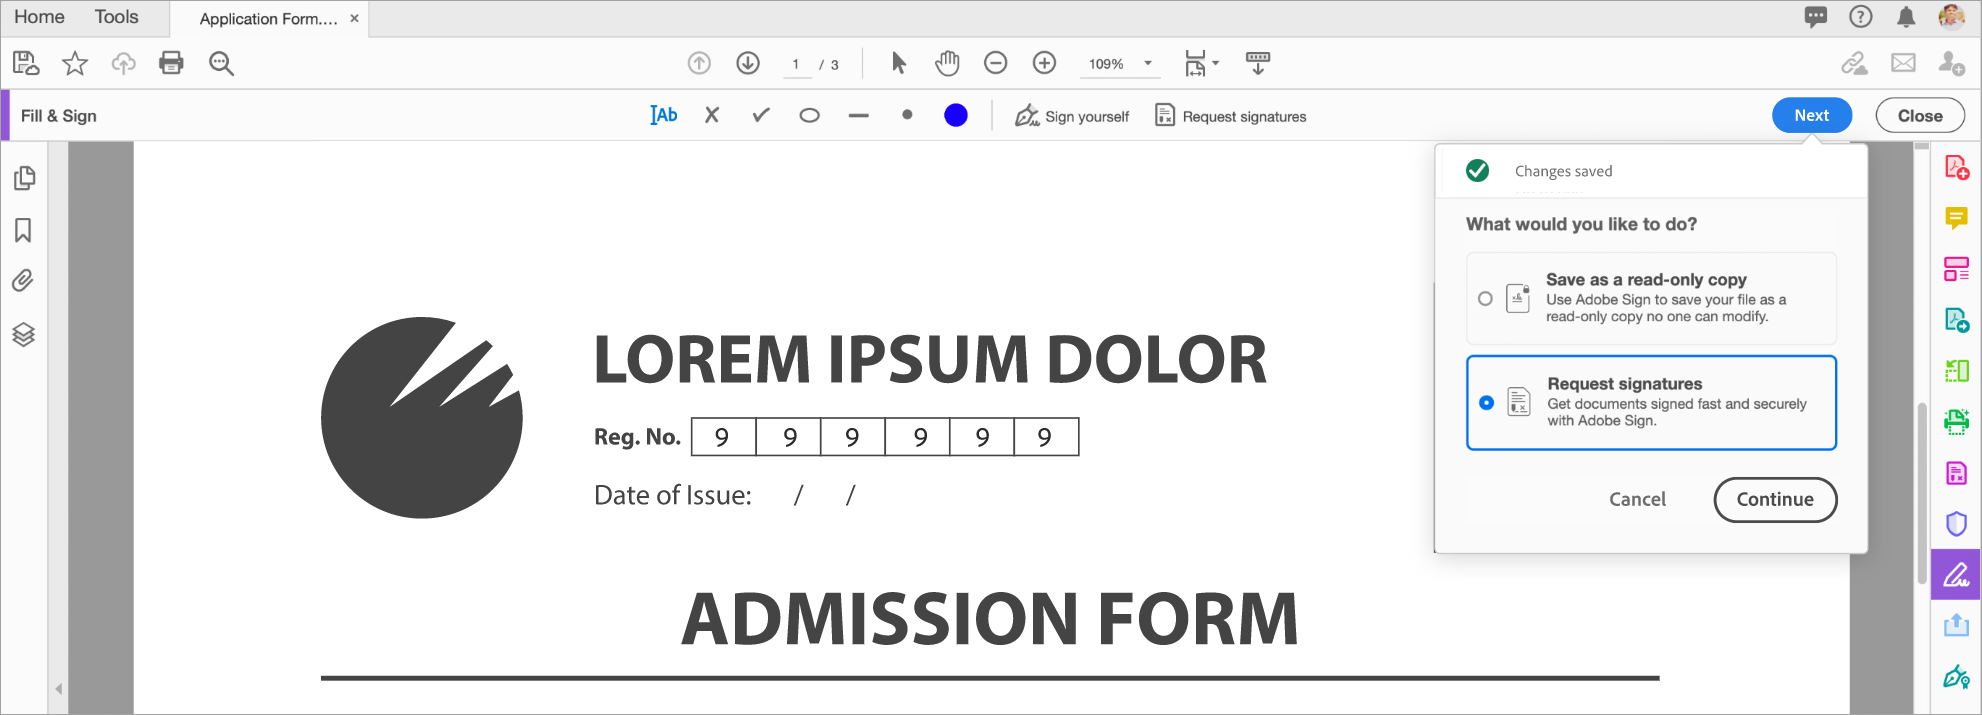Cancel the dialog
Screen dimensions: 1982x715
pyautogui.click(x=1637, y=499)
